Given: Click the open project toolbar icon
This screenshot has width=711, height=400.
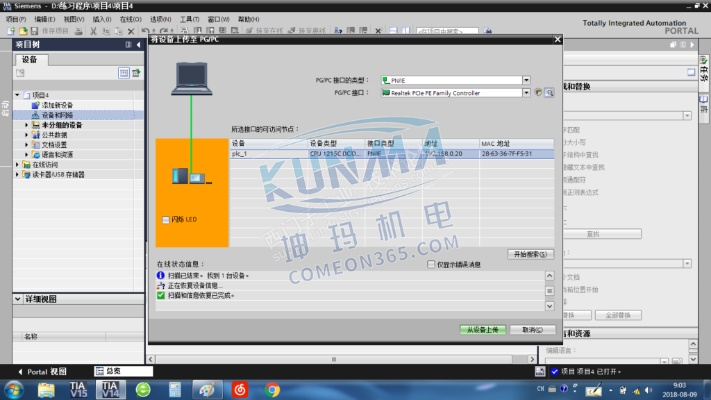Looking at the screenshot, I should 23,31.
